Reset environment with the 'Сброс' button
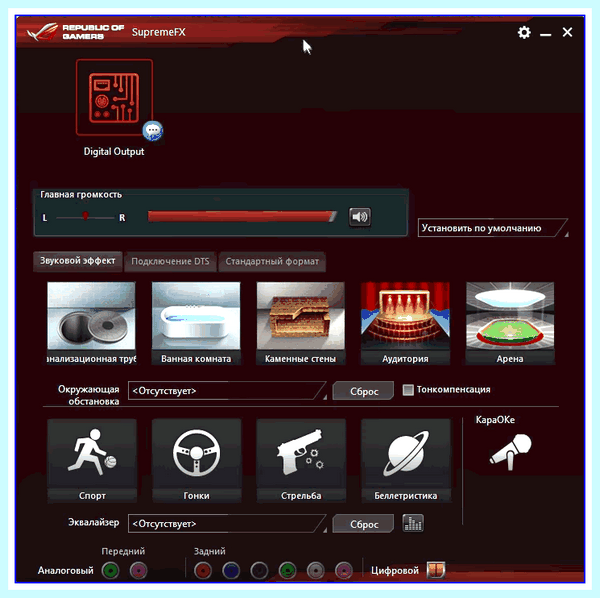The image size is (600, 598). tap(363, 391)
